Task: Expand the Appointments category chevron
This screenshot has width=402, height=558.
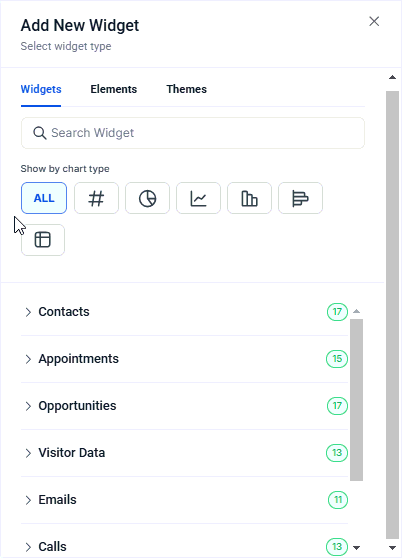Action: [x=28, y=359]
